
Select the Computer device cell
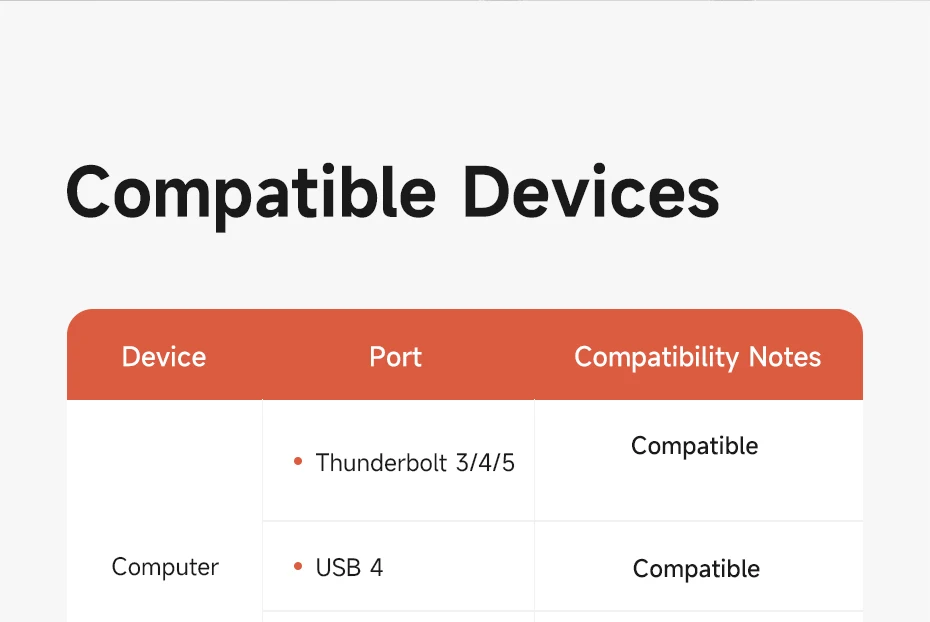pyautogui.click(x=165, y=567)
